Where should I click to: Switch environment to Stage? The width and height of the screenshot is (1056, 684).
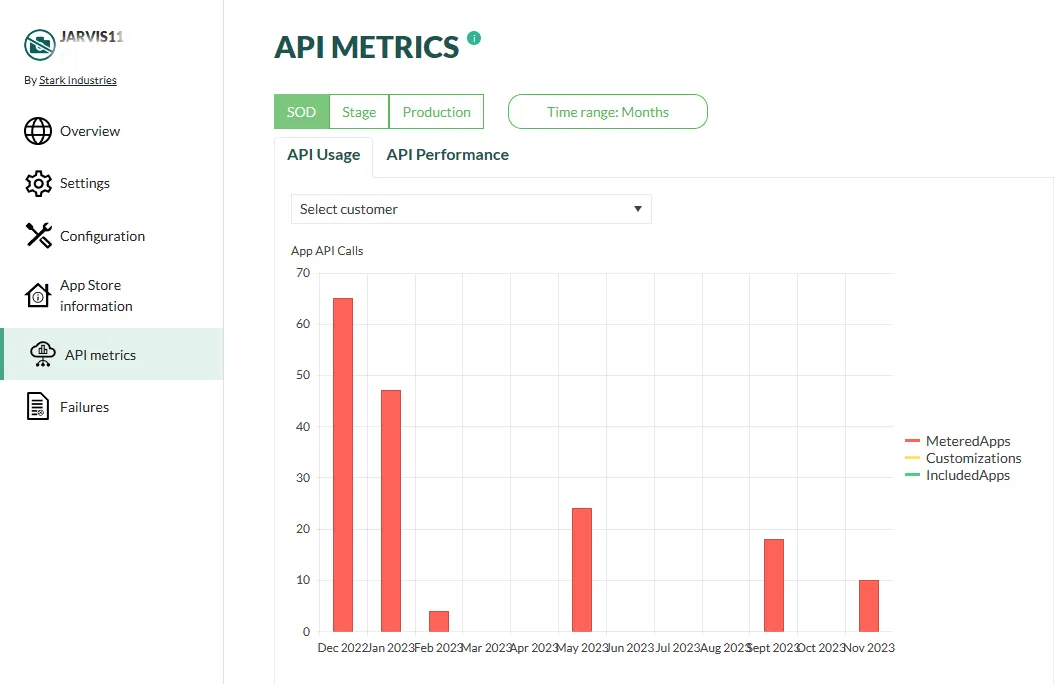359,112
